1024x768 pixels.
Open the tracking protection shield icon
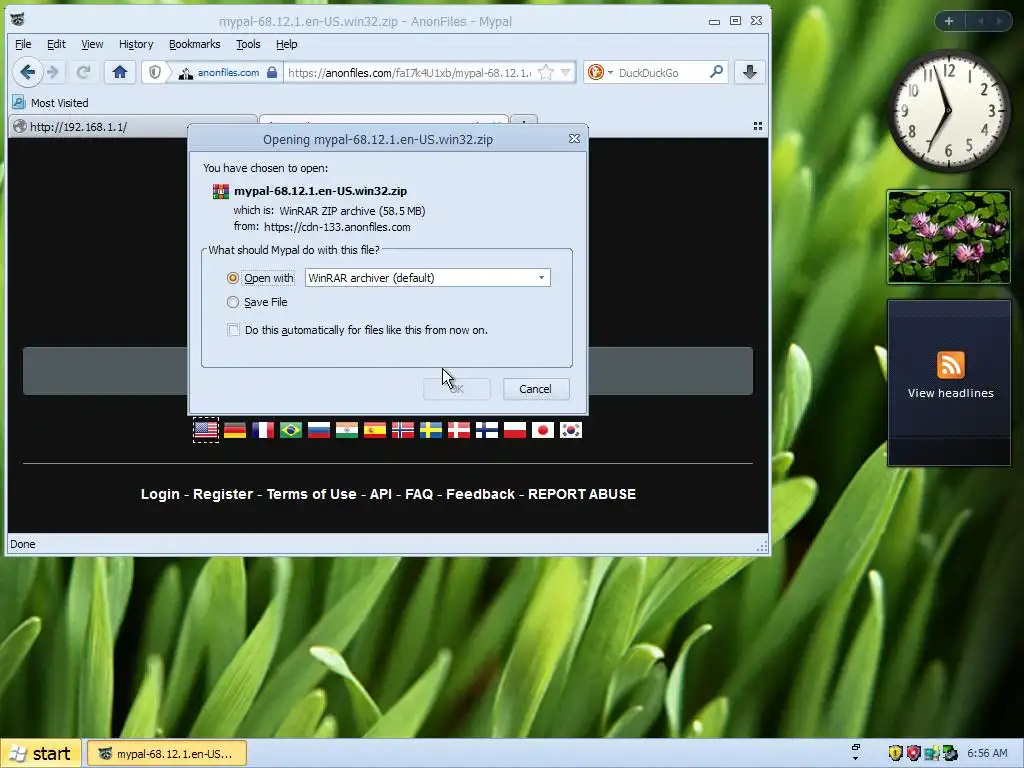[155, 72]
